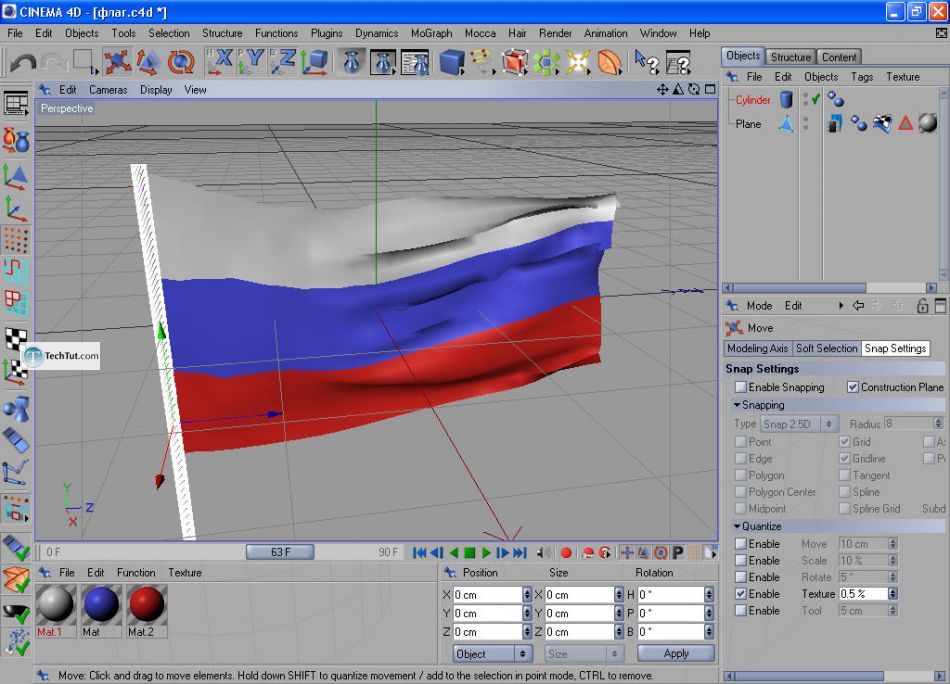Screen dimensions: 950x684
Task: Toggle Y axis lock icon
Action: pyautogui.click(x=251, y=62)
